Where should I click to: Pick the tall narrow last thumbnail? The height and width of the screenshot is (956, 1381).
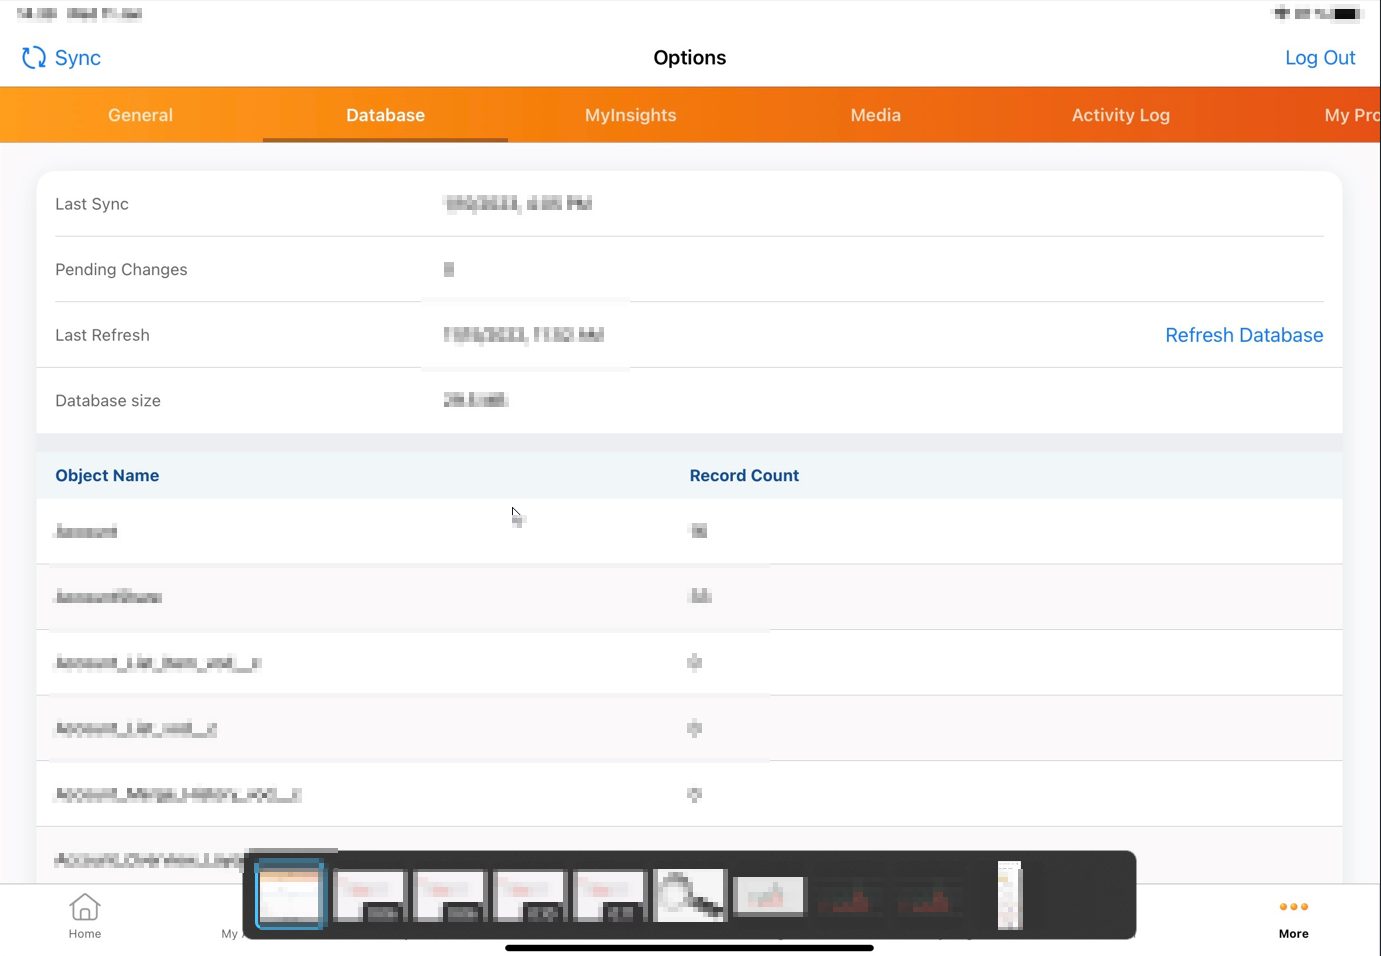1010,895
